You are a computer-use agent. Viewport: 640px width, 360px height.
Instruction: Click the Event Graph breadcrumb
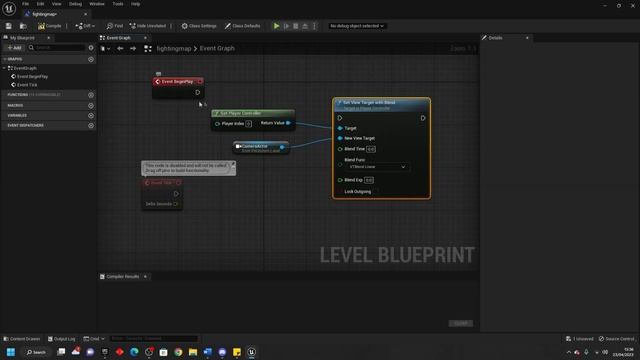217,49
